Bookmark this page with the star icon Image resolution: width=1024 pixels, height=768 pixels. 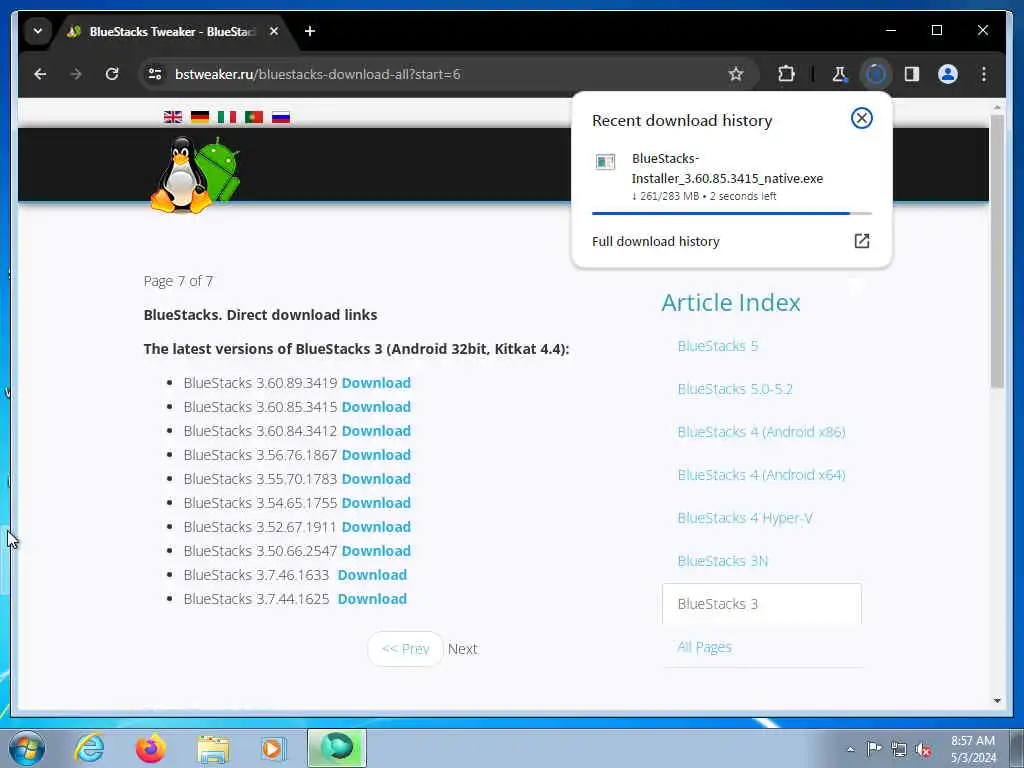tap(736, 74)
